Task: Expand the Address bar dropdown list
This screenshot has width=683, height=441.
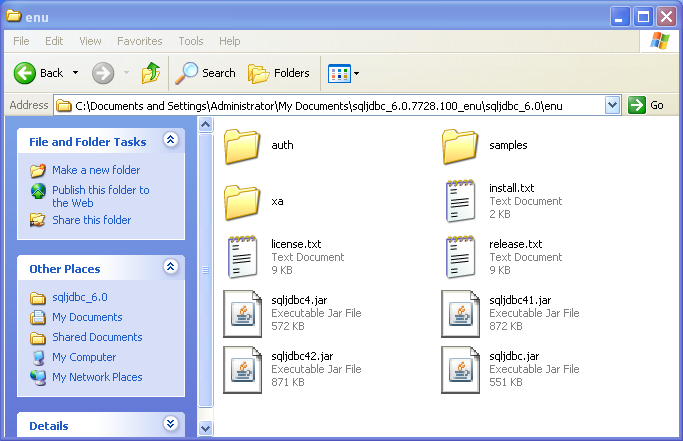Action: (612, 105)
